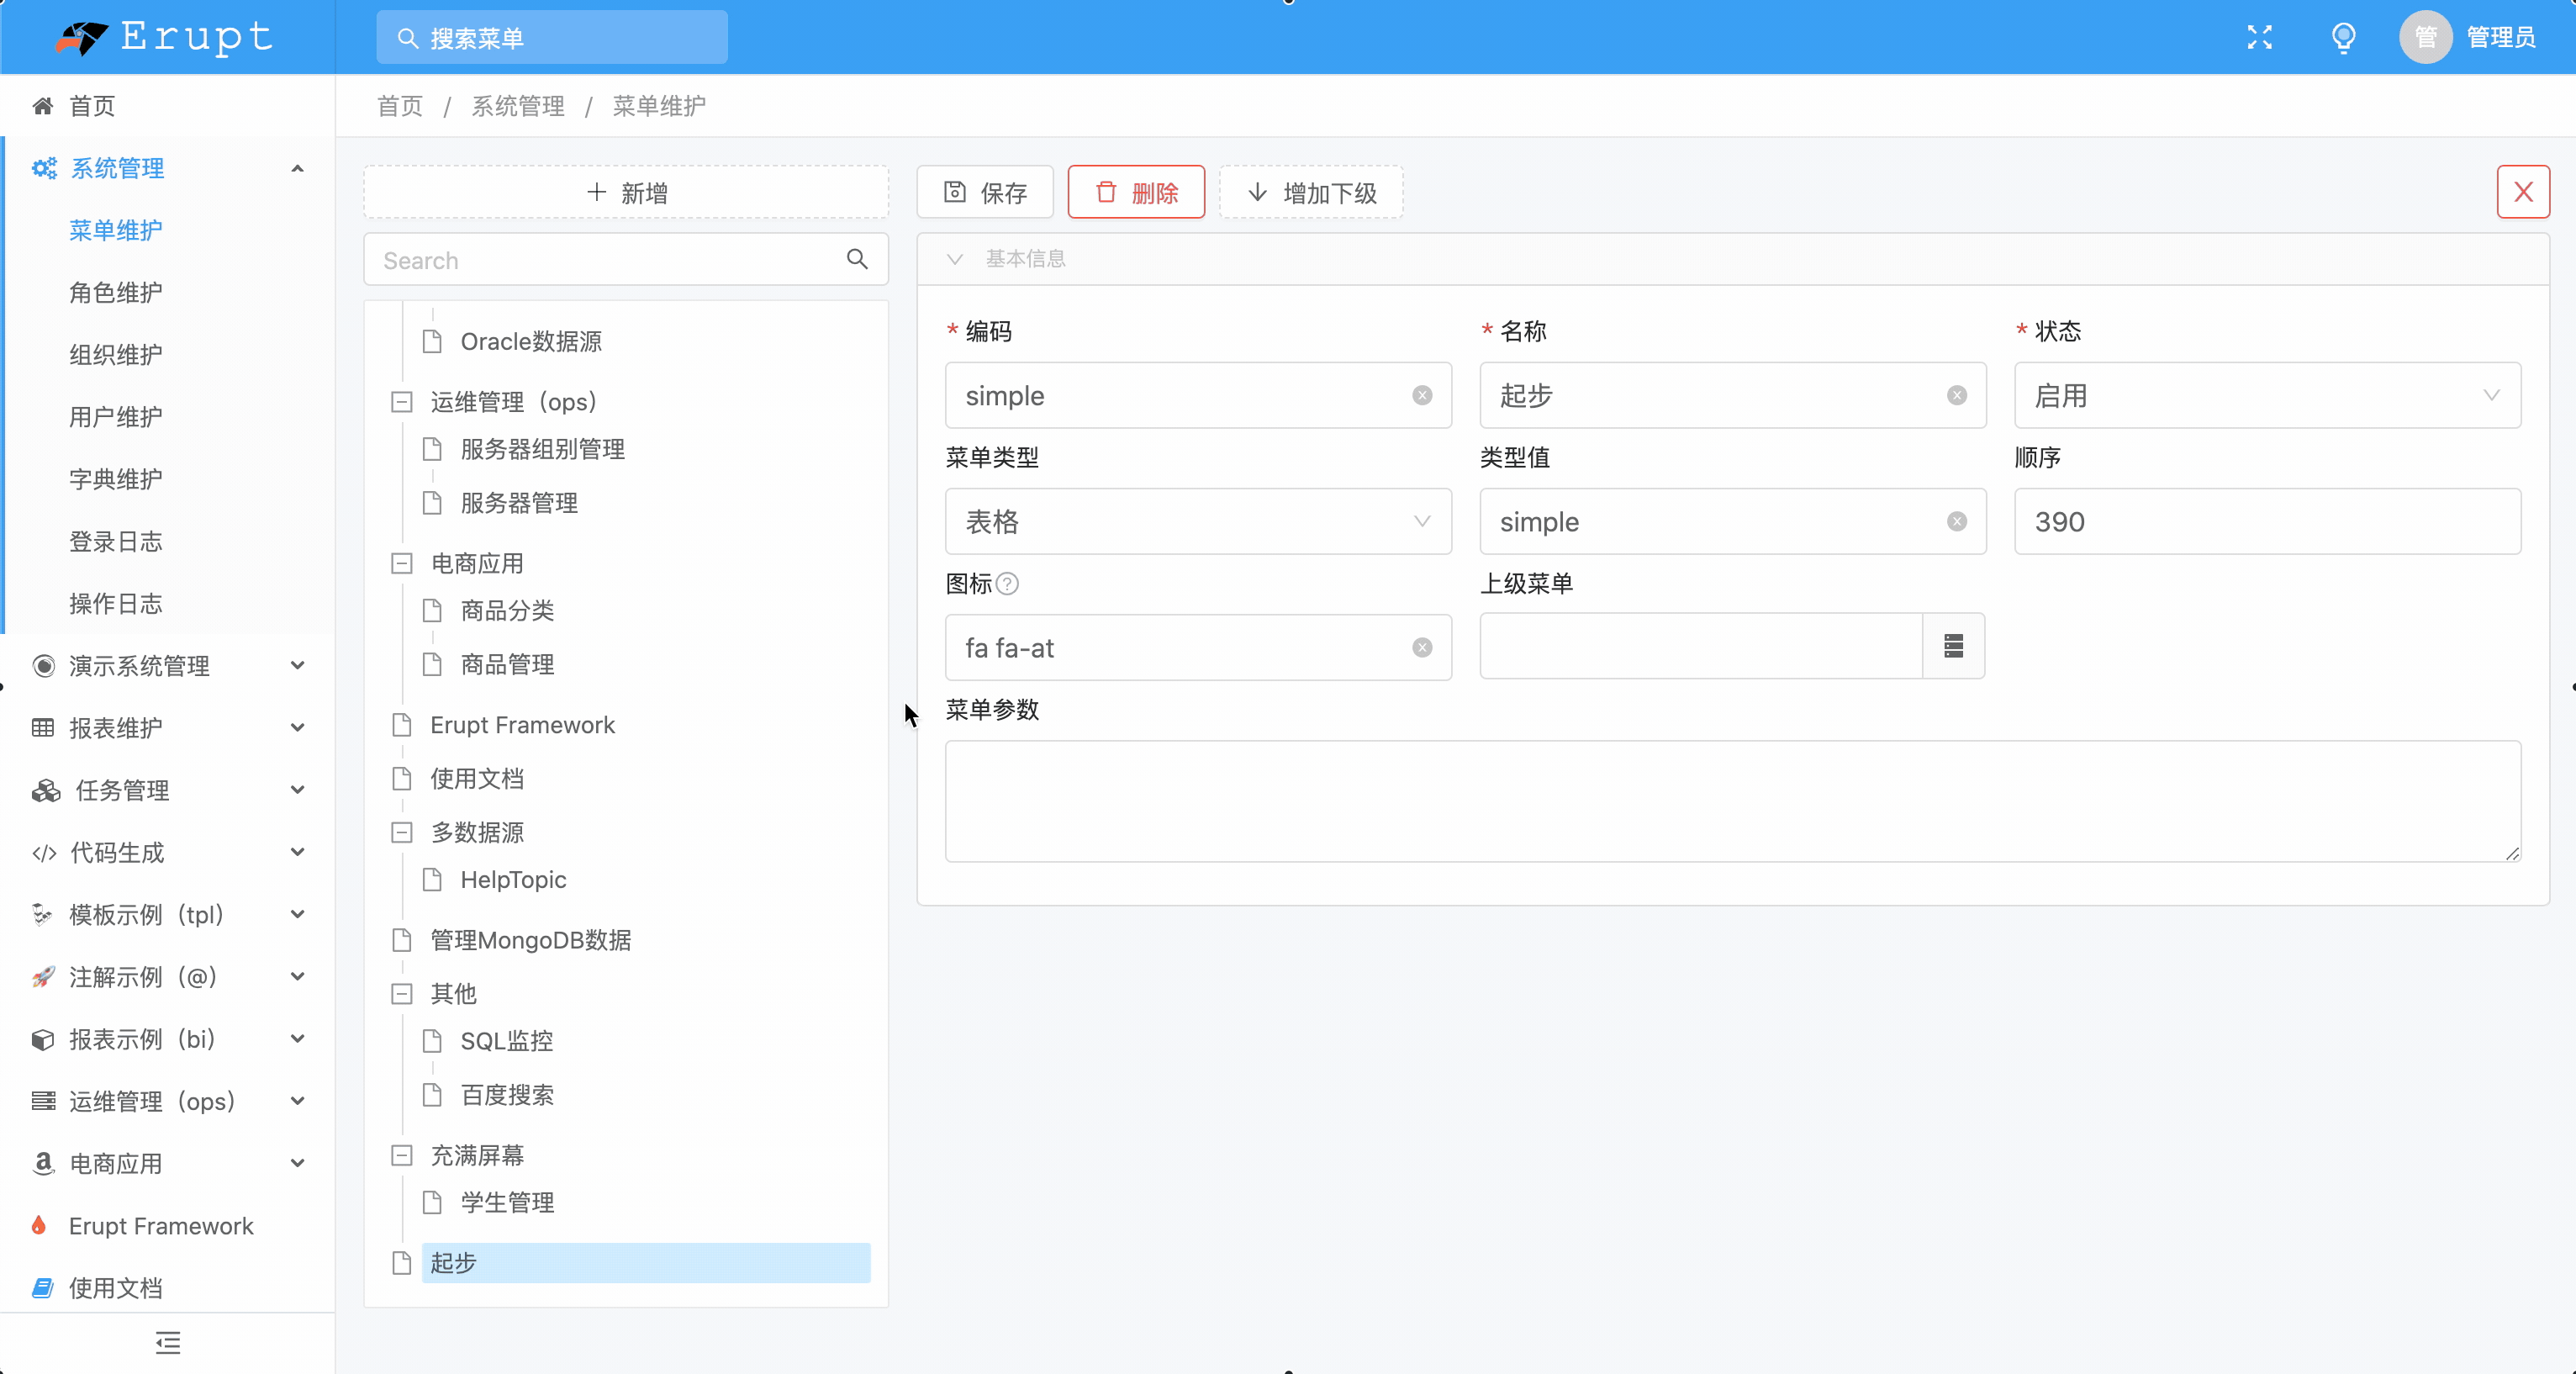This screenshot has width=2576, height=1374.
Task: Click the fullscreen icon in header
Action: pyautogui.click(x=2259, y=37)
